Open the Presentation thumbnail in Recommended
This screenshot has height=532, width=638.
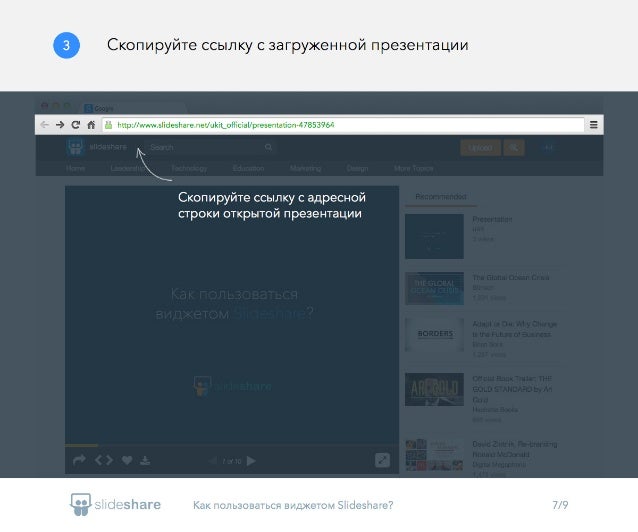pos(434,236)
